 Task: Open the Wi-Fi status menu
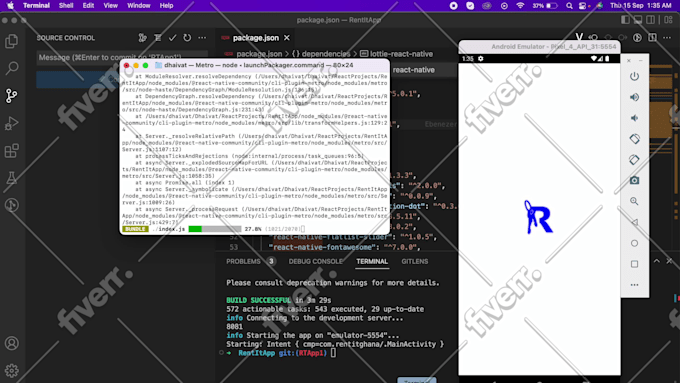tap(520, 6)
